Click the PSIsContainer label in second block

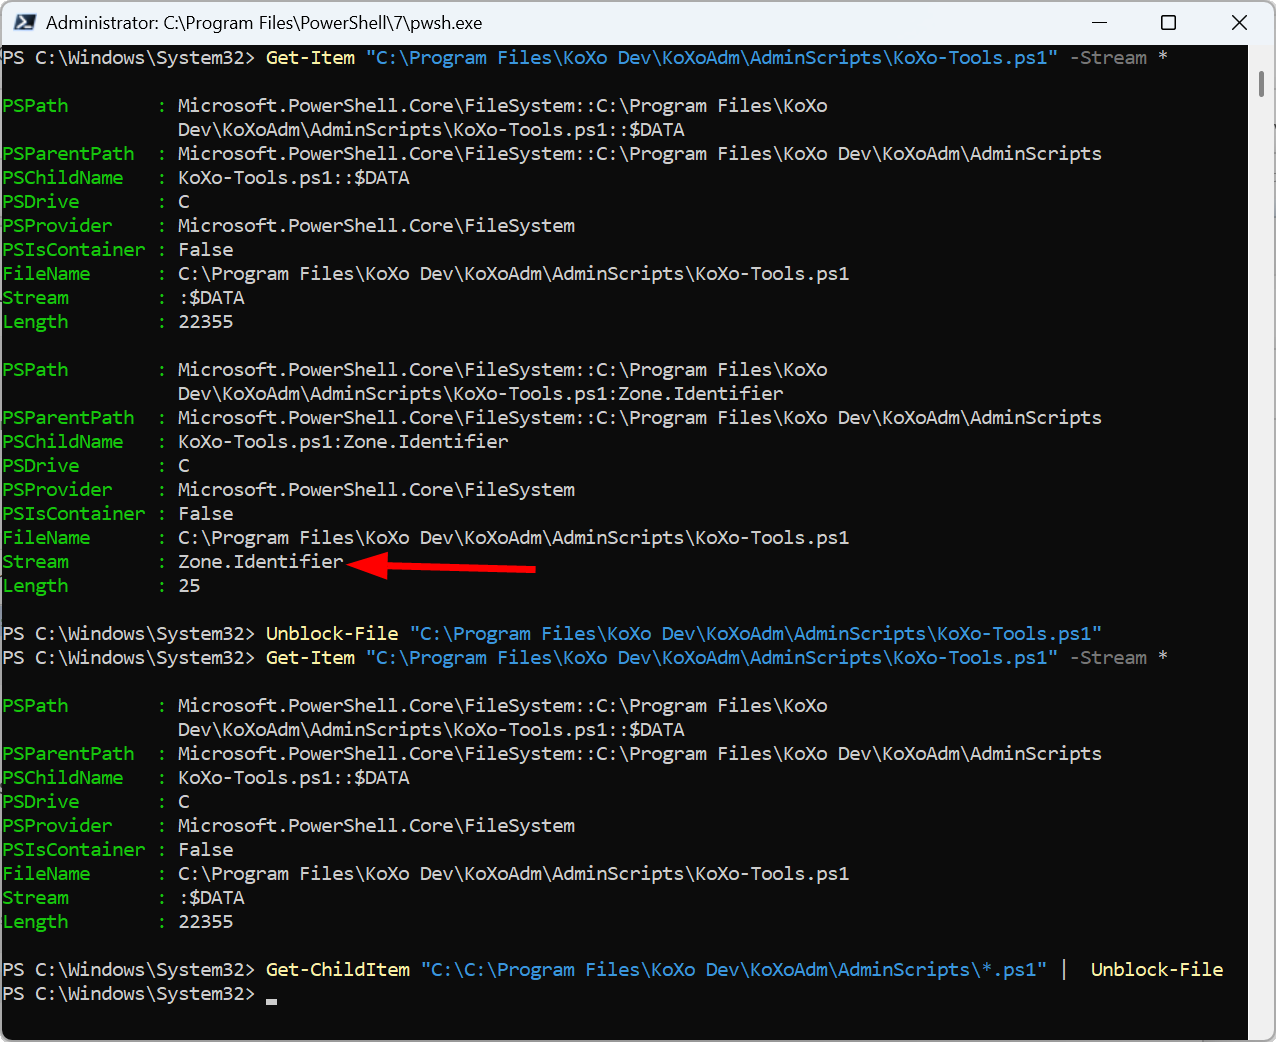[74, 513]
